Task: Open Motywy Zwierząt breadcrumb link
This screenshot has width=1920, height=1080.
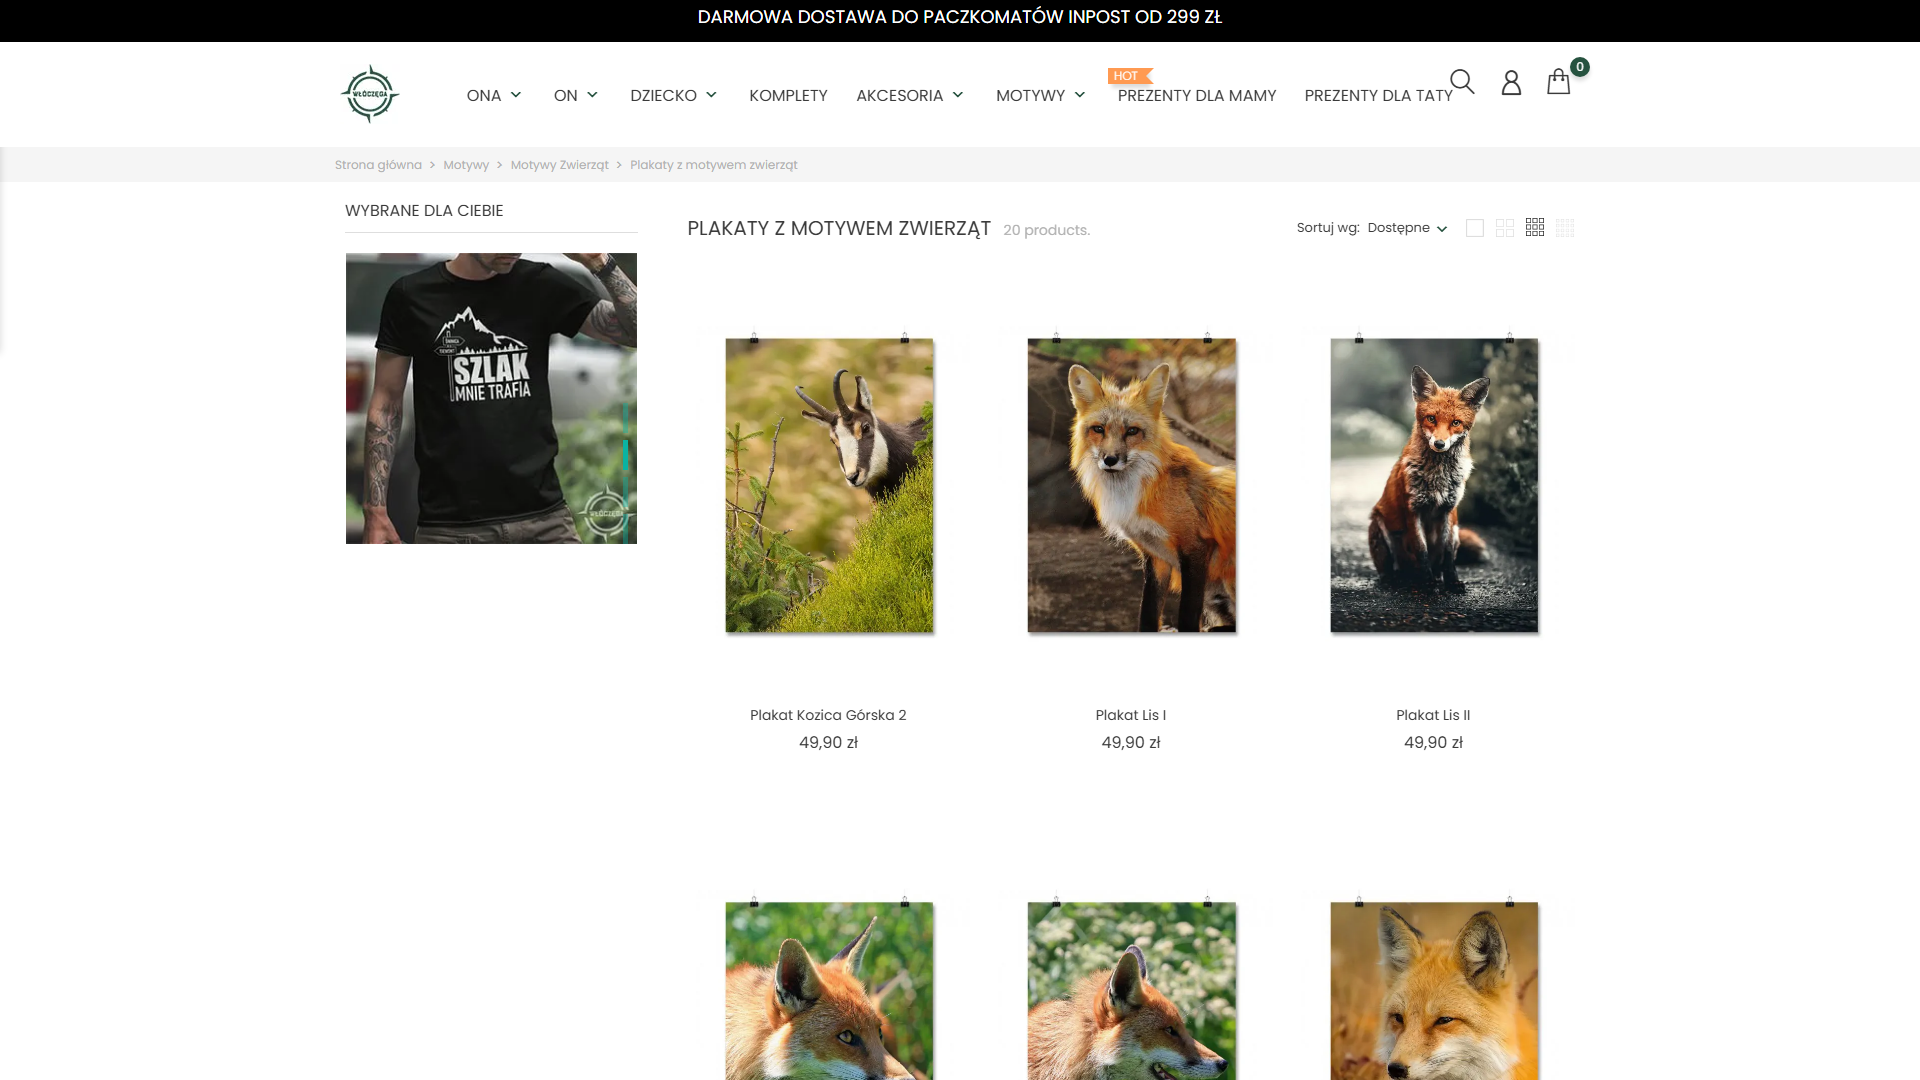Action: (x=559, y=165)
